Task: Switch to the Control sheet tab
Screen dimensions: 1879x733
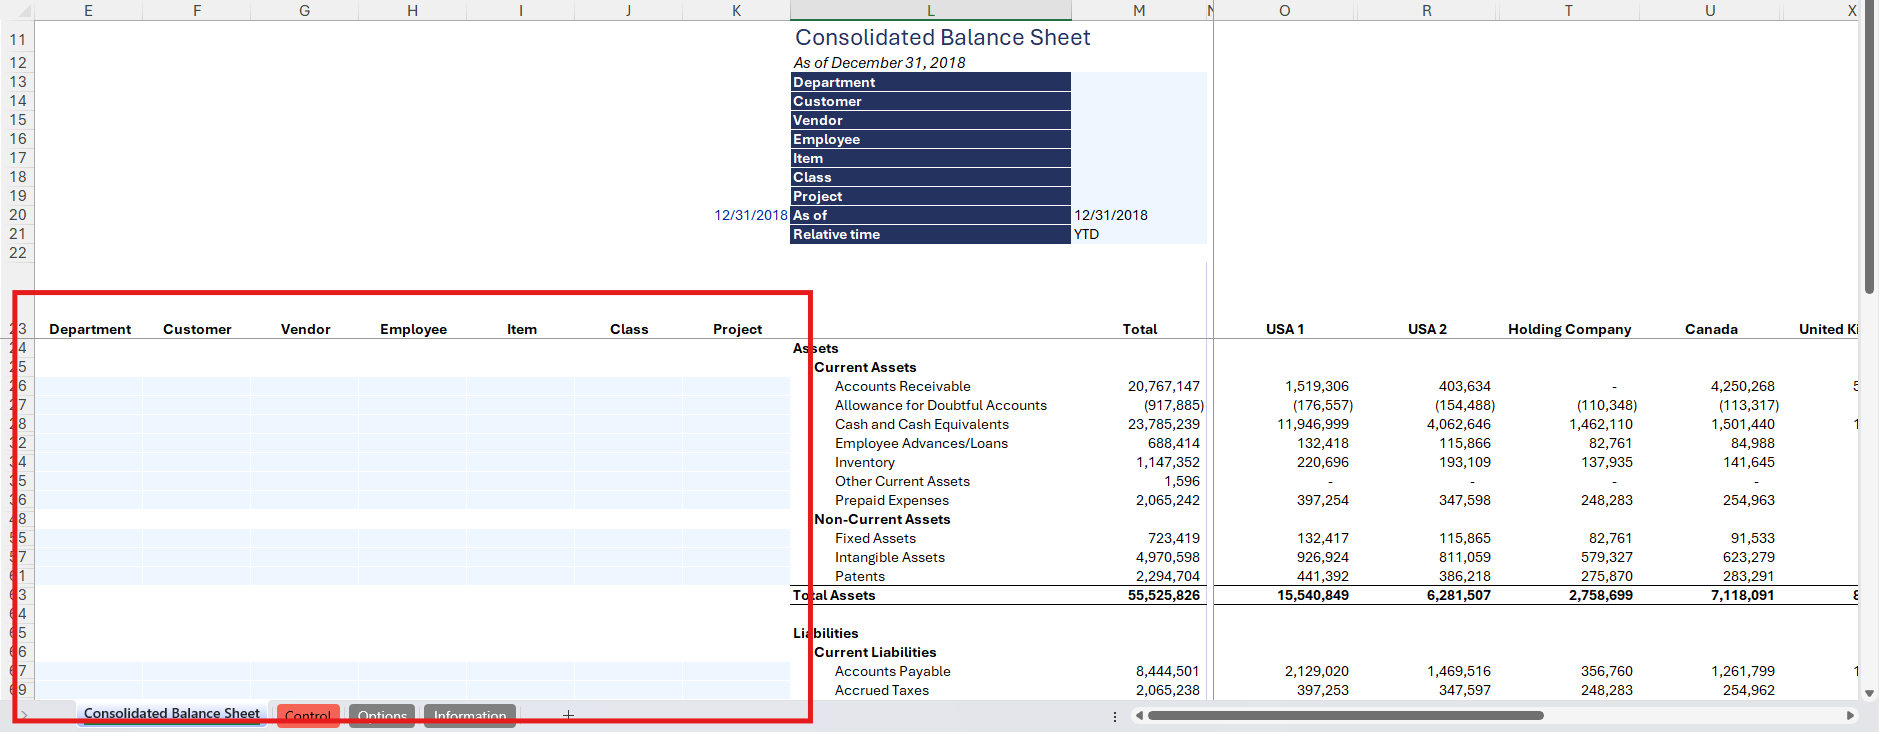Action: [307, 716]
